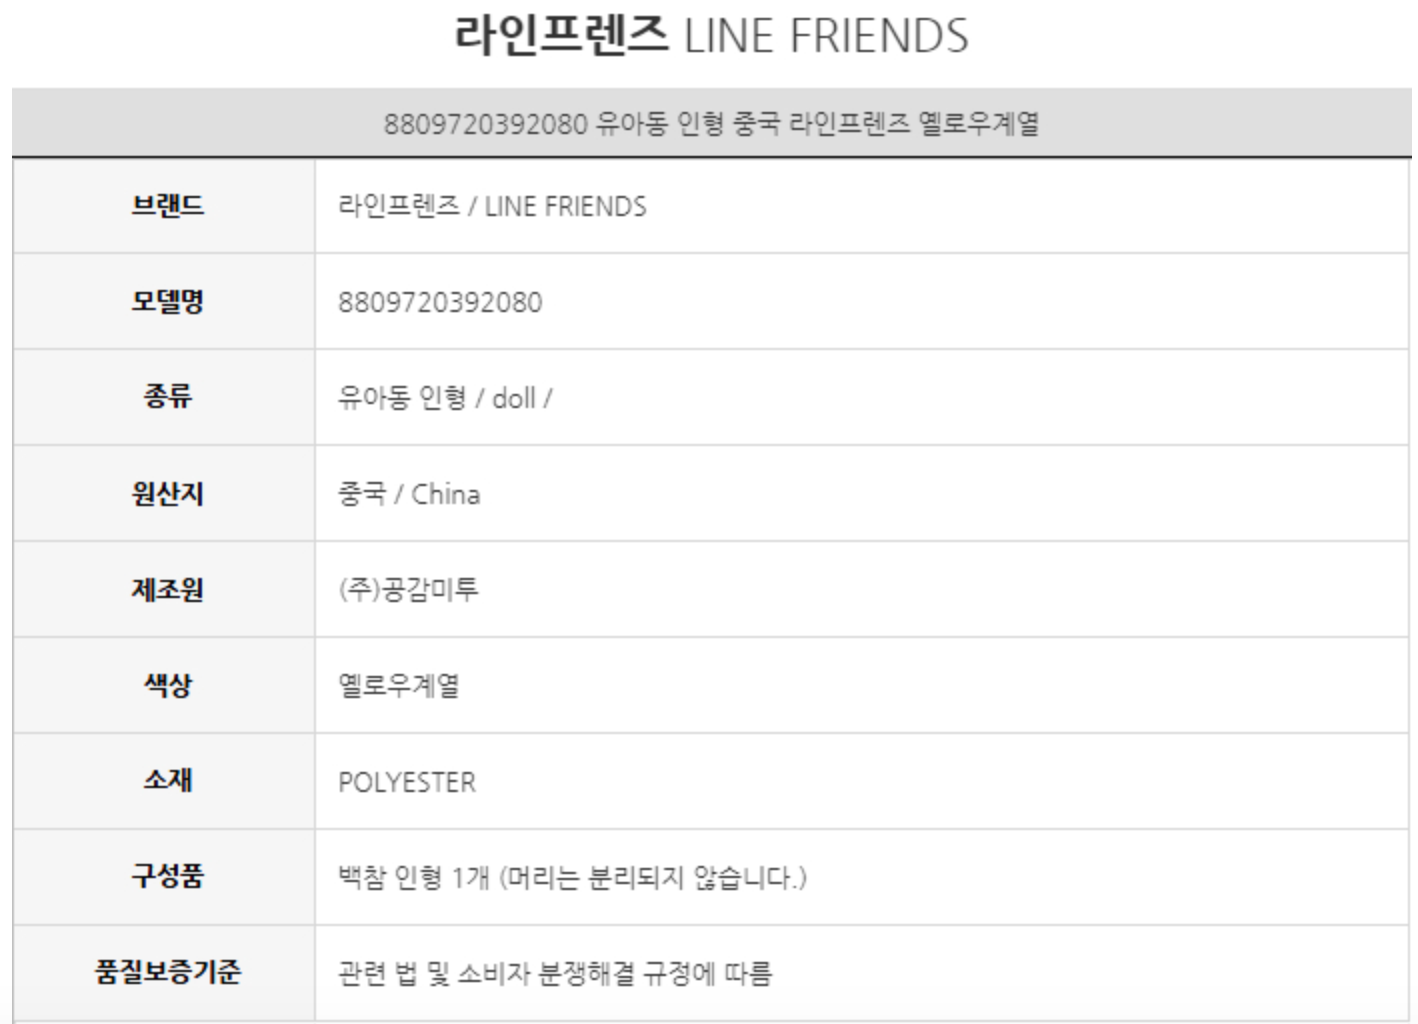Click the (주)공감미투 manufacturer value
This screenshot has height=1024, width=1418.
[x=408, y=590]
